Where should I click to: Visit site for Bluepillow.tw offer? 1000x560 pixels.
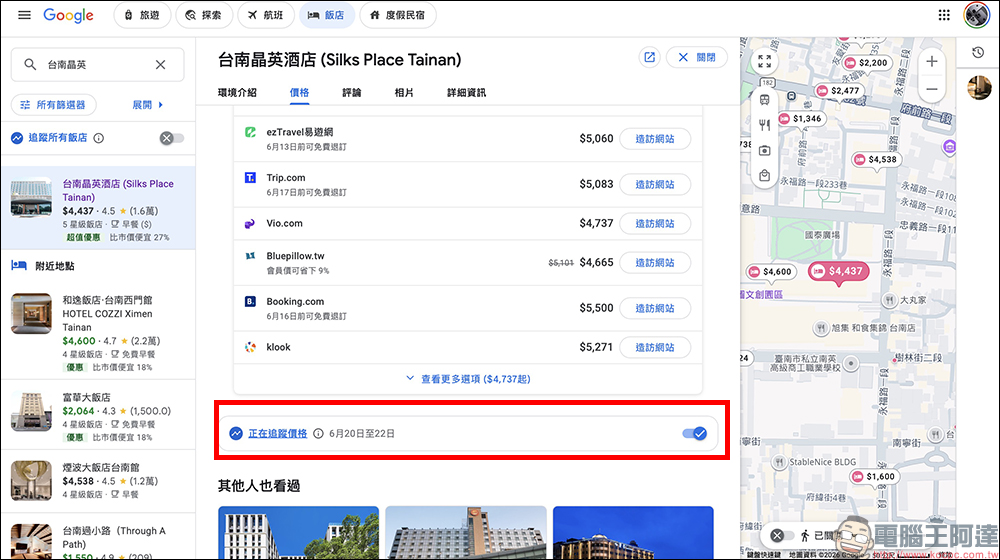[655, 263]
